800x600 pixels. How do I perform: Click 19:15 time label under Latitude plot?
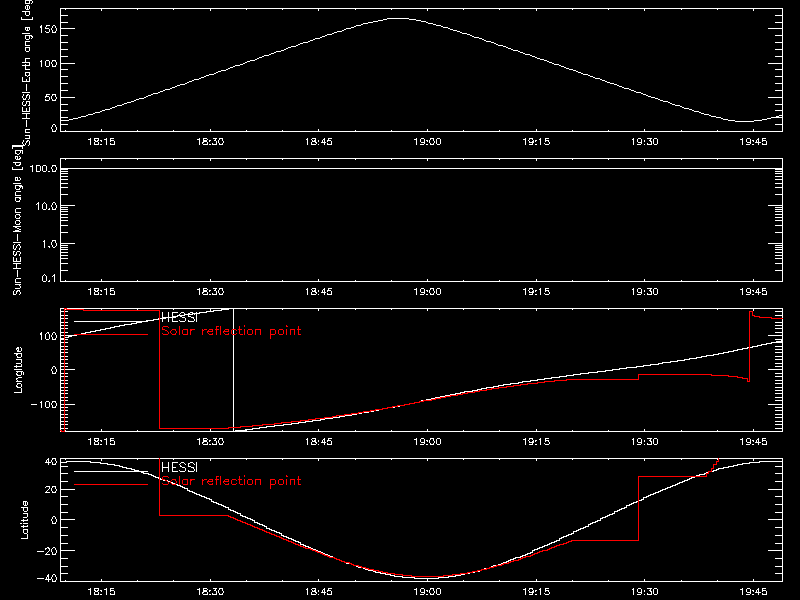536,592
